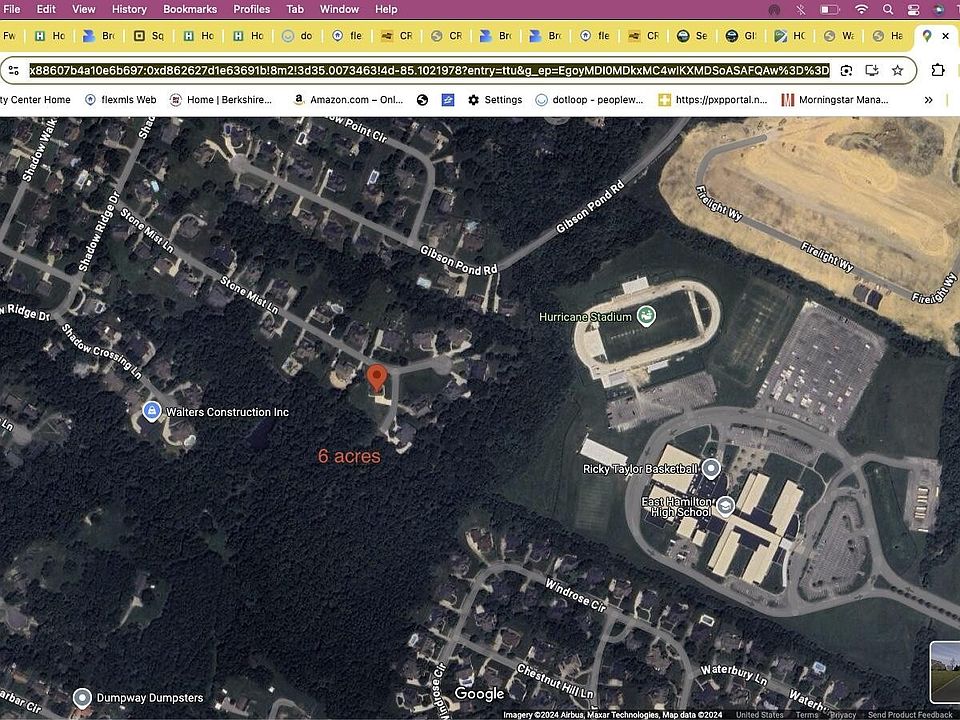
Task: Open Home | Berkshire bookmark
Action: click(x=220, y=100)
